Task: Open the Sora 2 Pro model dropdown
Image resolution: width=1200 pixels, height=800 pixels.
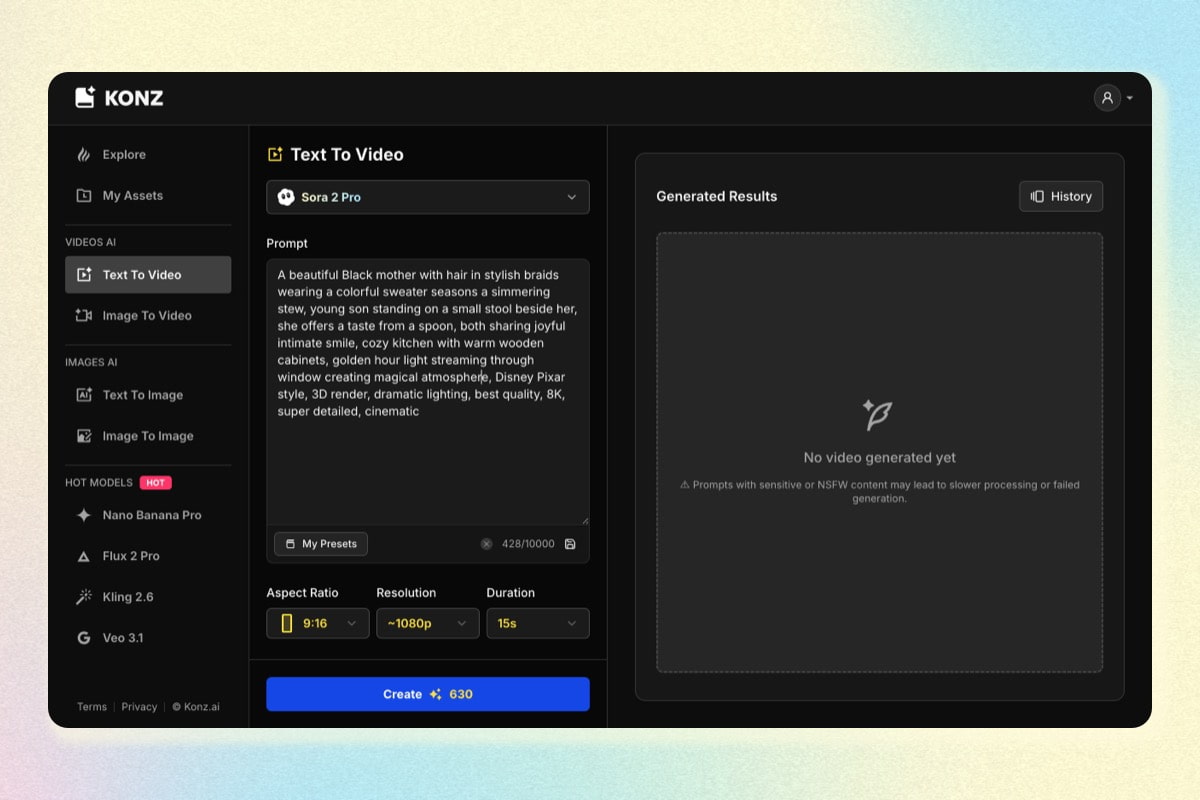Action: pos(428,197)
